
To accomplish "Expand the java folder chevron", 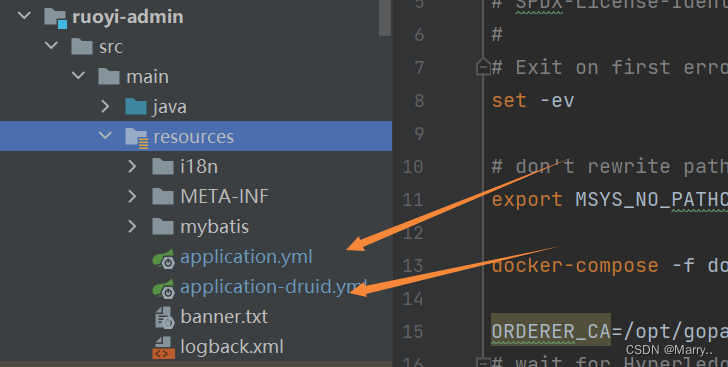I will pyautogui.click(x=105, y=106).
